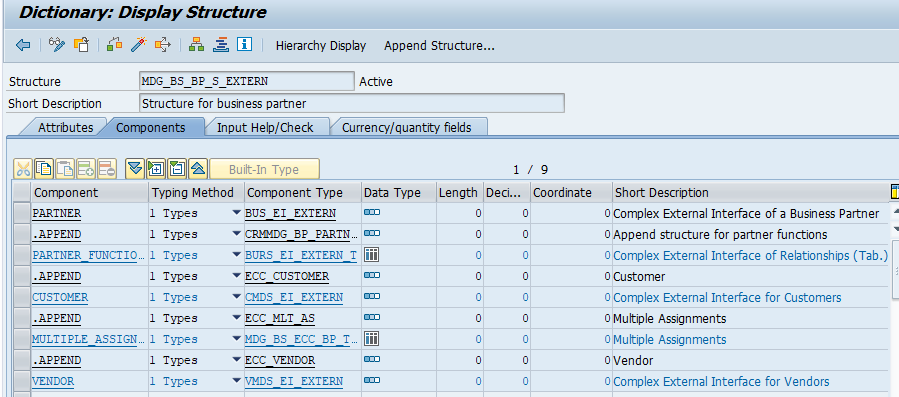Click the Insert Row icon
This screenshot has height=397, width=899.
point(86,169)
